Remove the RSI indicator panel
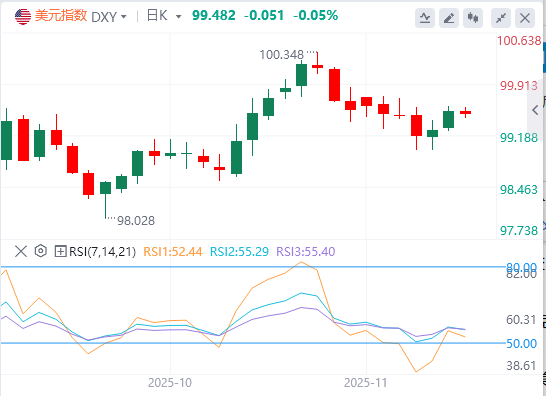The width and height of the screenshot is (546, 396). click(21, 251)
